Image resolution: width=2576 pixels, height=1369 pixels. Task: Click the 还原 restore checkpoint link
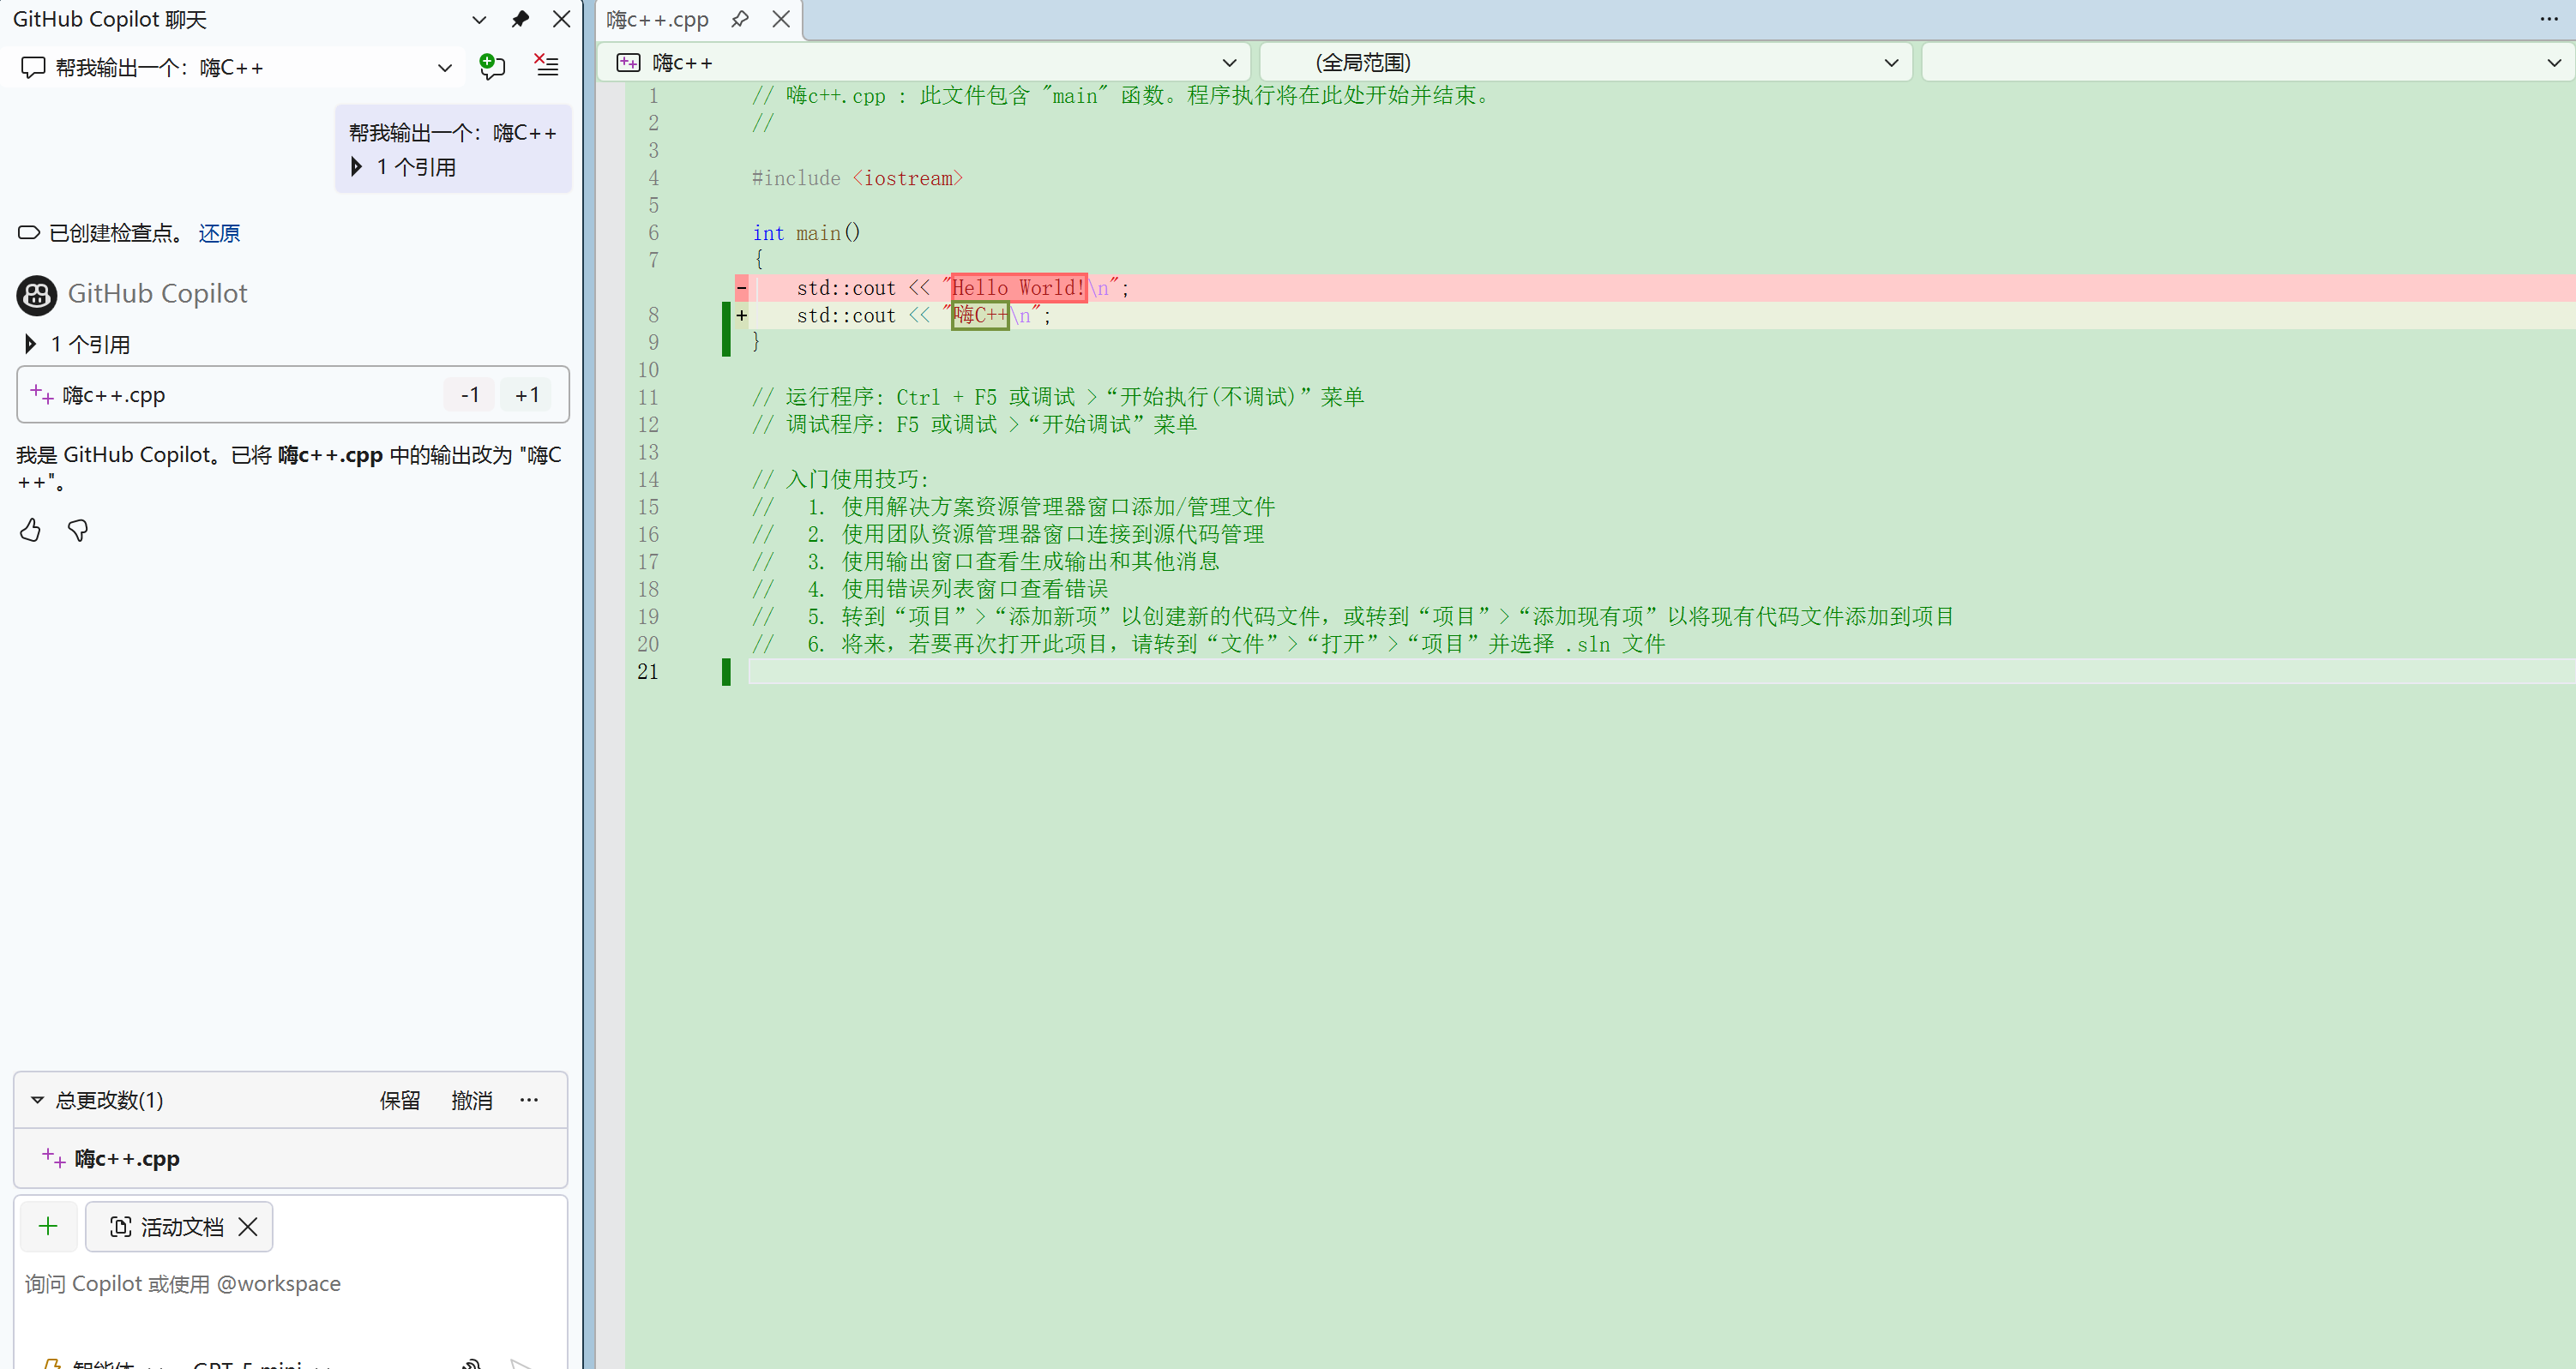(x=219, y=233)
